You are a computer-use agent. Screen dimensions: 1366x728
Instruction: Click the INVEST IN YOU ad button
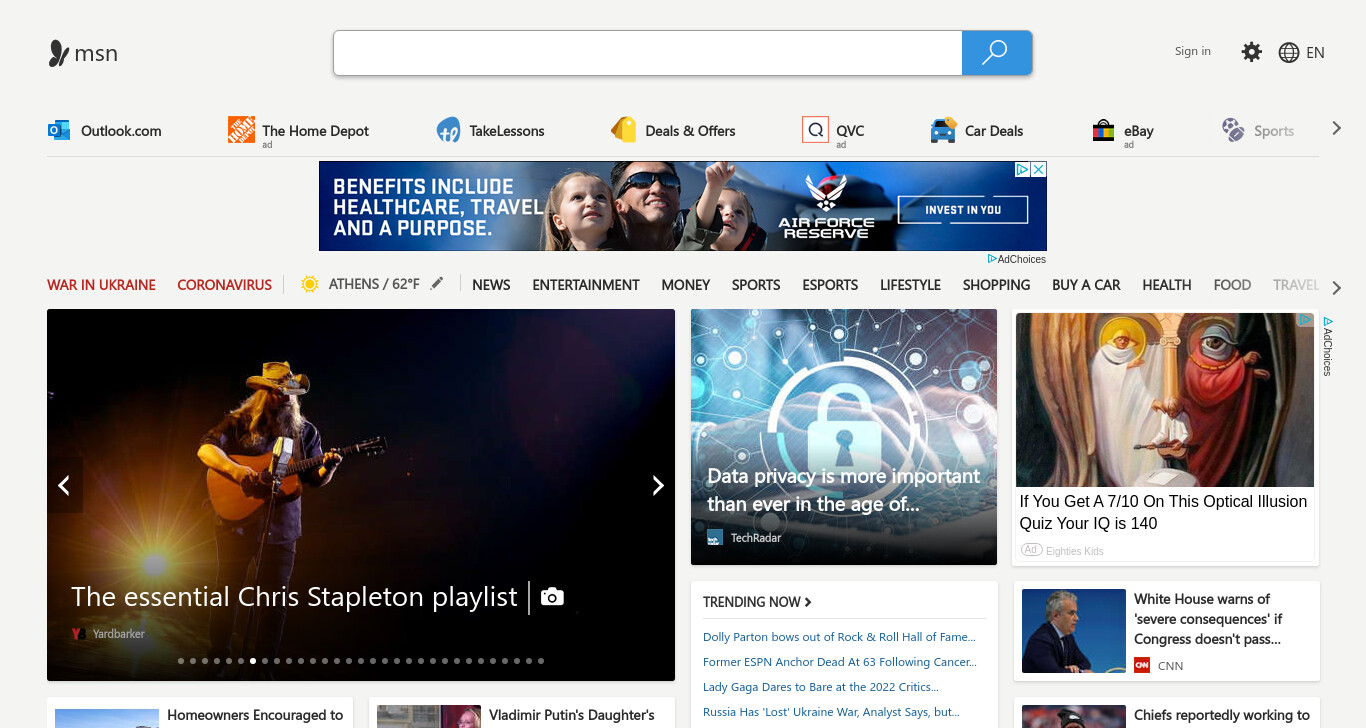pos(963,210)
